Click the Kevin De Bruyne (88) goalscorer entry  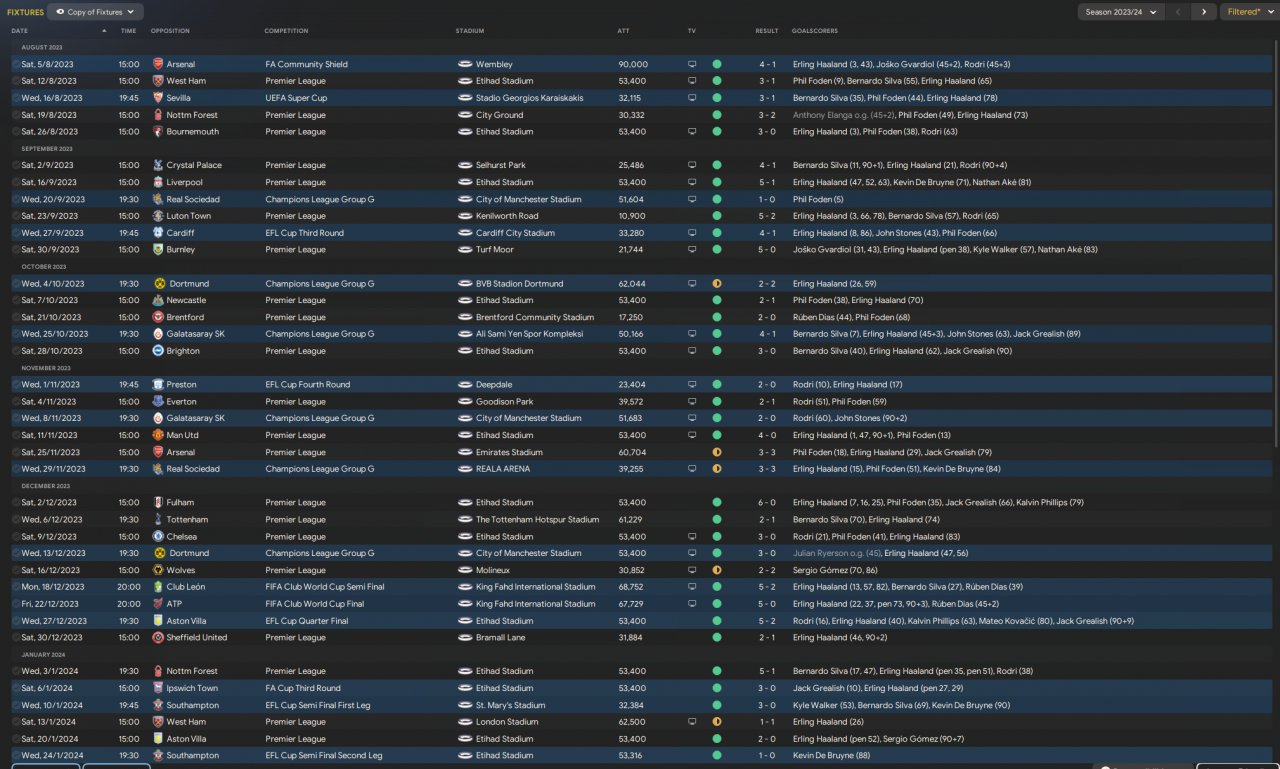[x=831, y=756]
